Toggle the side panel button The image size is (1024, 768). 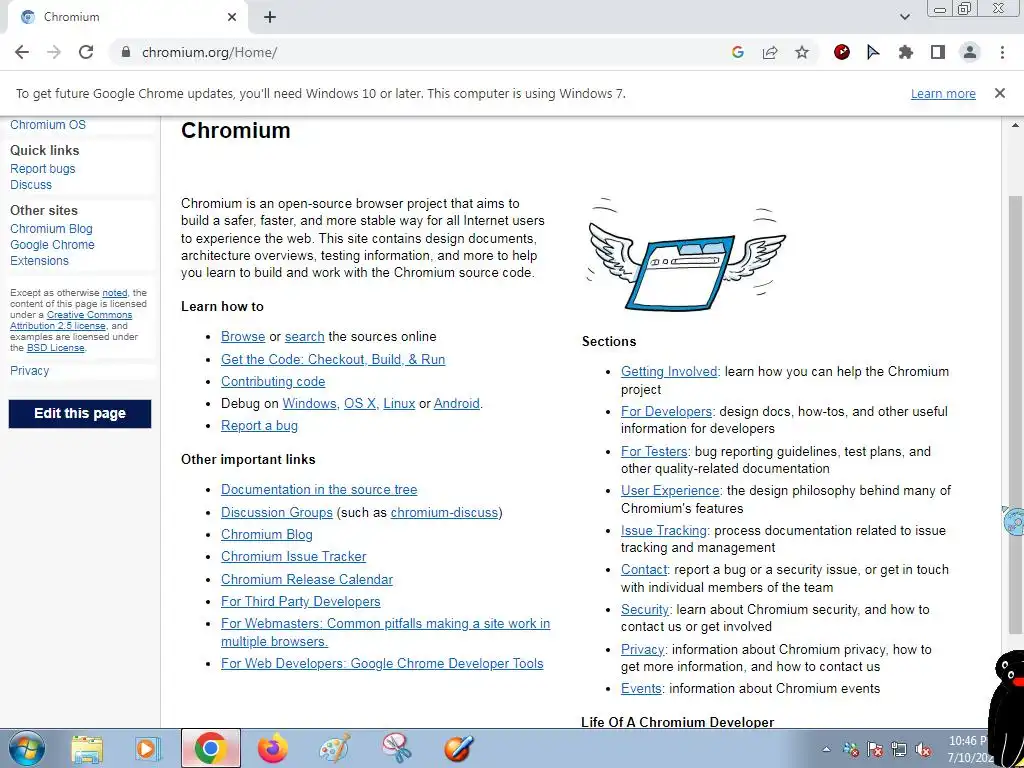938,52
